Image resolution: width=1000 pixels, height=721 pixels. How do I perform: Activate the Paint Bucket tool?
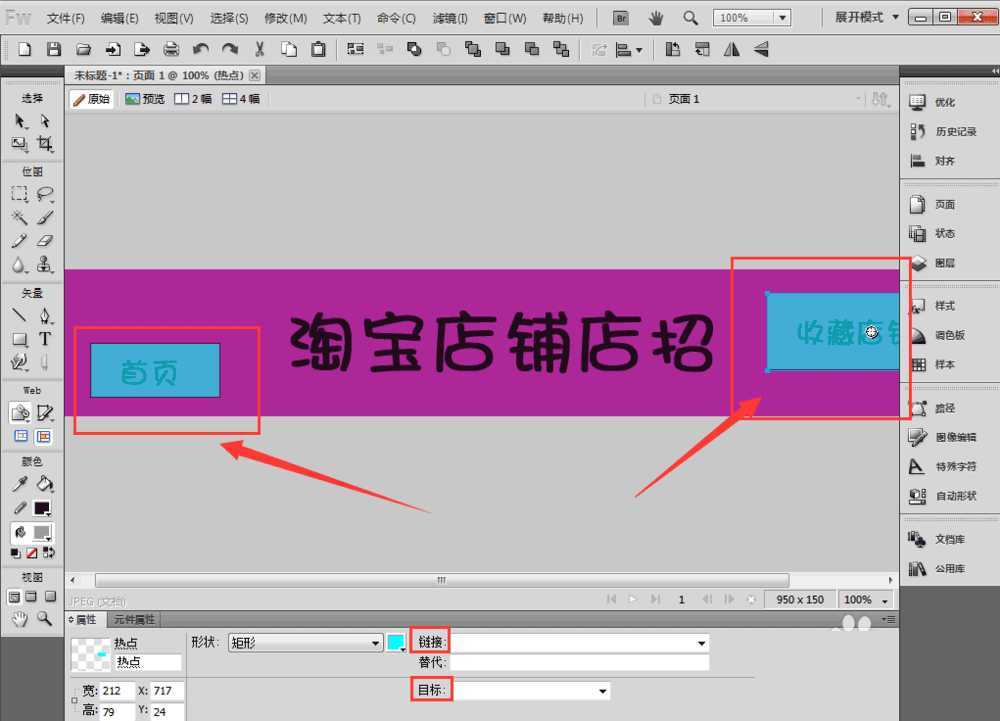coord(45,484)
